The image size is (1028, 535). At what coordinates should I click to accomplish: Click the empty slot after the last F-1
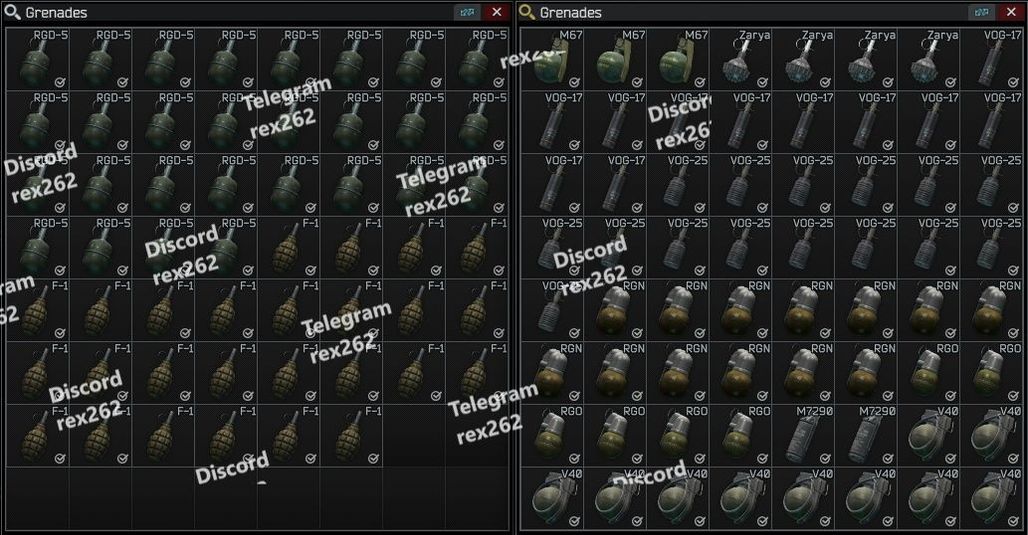tap(414, 435)
